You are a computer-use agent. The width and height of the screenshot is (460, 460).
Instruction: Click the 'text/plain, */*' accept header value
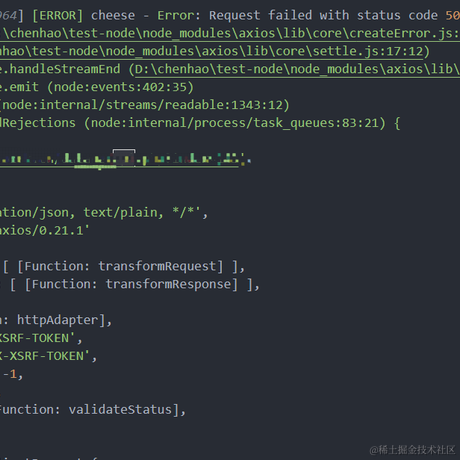pyautogui.click(x=142, y=213)
